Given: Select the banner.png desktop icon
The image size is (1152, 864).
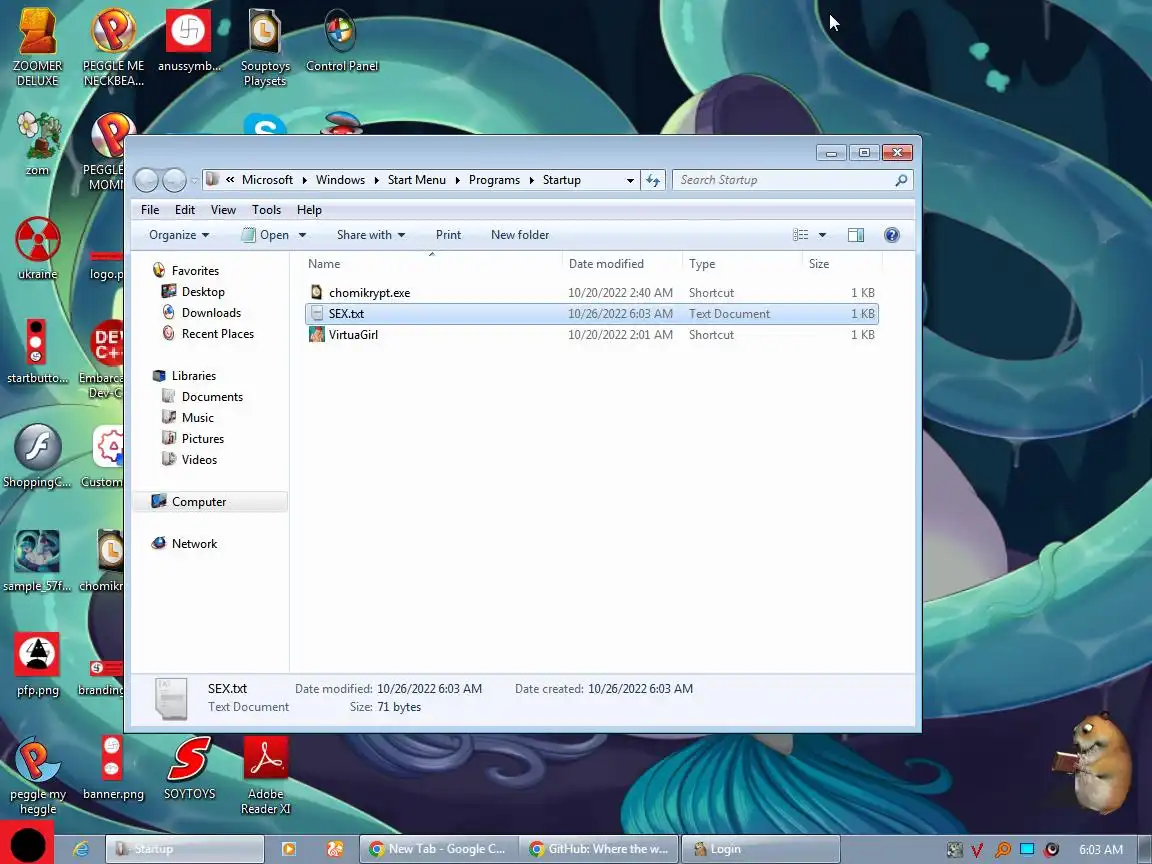Looking at the screenshot, I should pyautogui.click(x=113, y=768).
